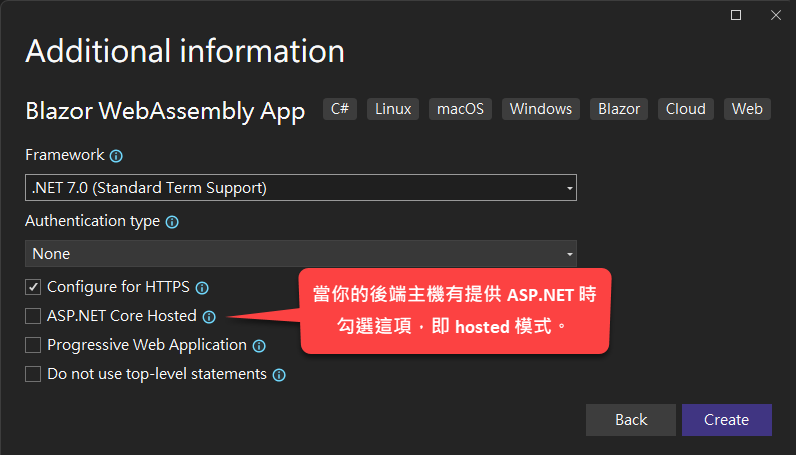796x455 pixels.
Task: Click the None authentication field
Action: [301, 254]
